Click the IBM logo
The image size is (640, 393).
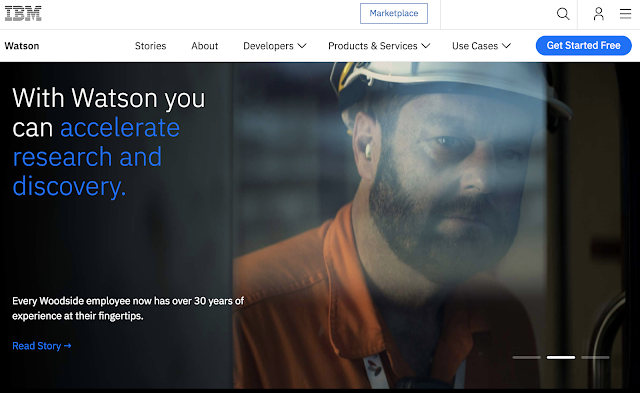tap(23, 13)
